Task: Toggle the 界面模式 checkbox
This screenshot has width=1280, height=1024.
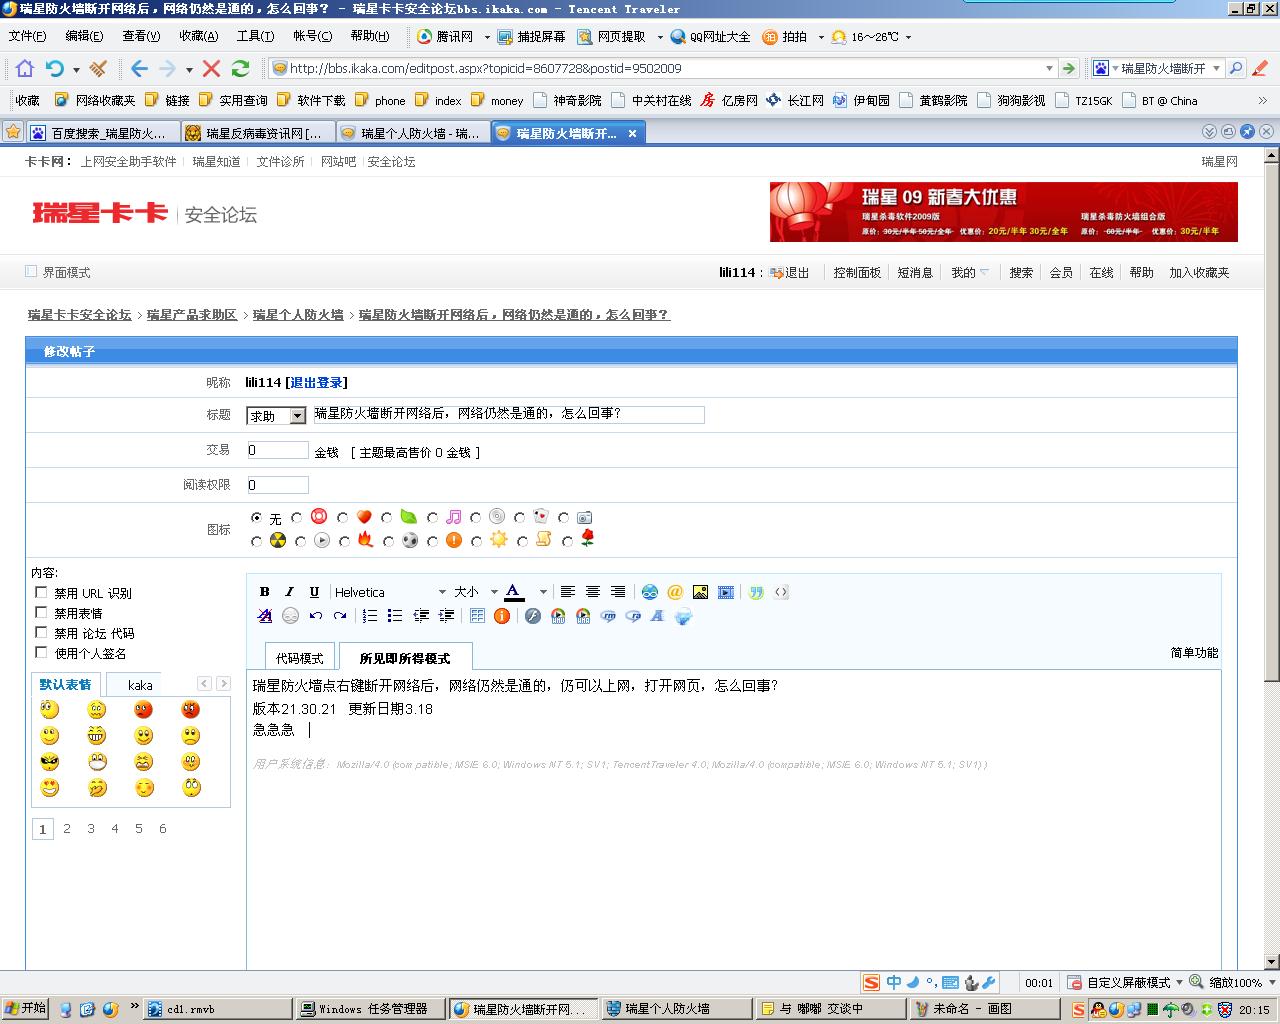Action: 31,271
